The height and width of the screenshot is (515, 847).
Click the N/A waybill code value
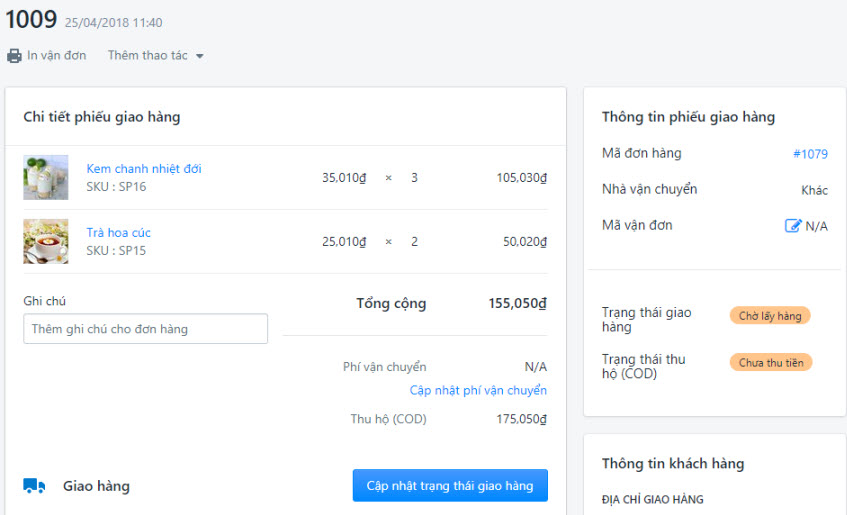pyautogui.click(x=816, y=226)
